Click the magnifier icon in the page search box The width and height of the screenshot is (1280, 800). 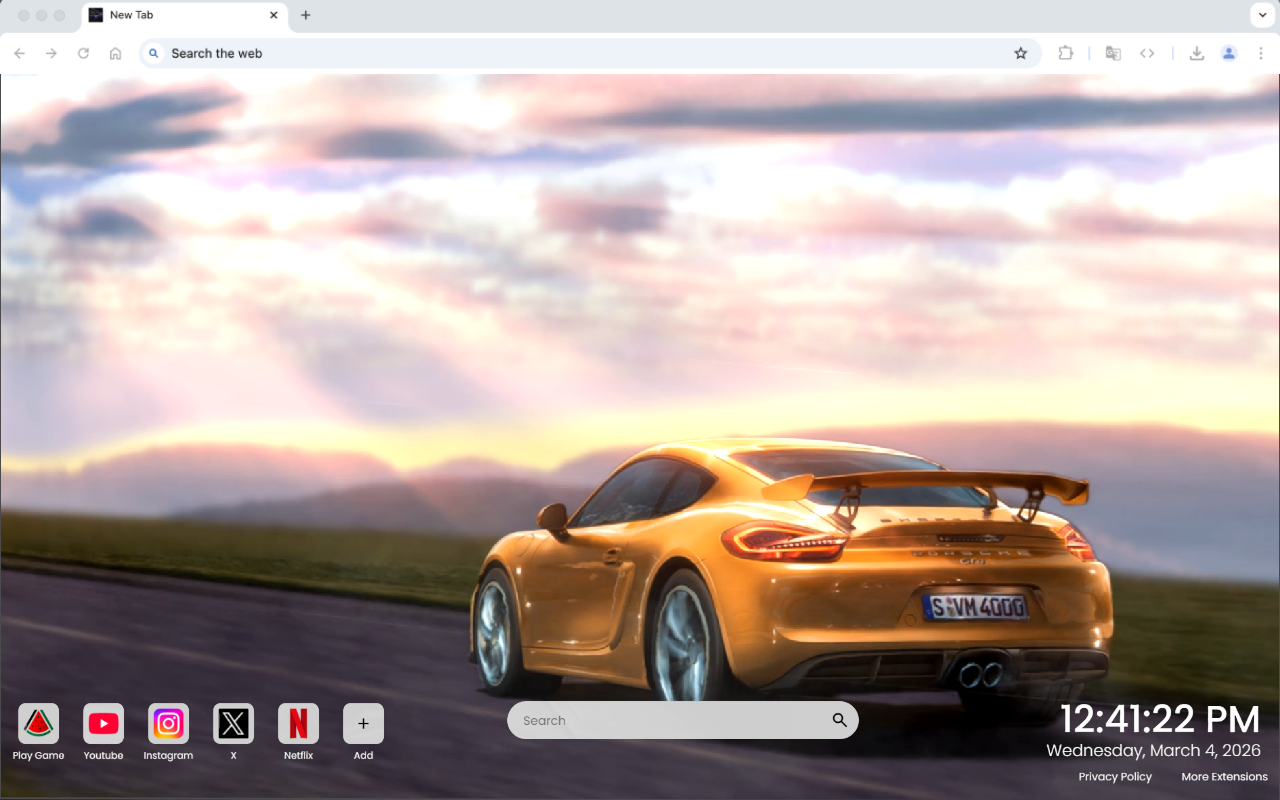click(x=840, y=720)
